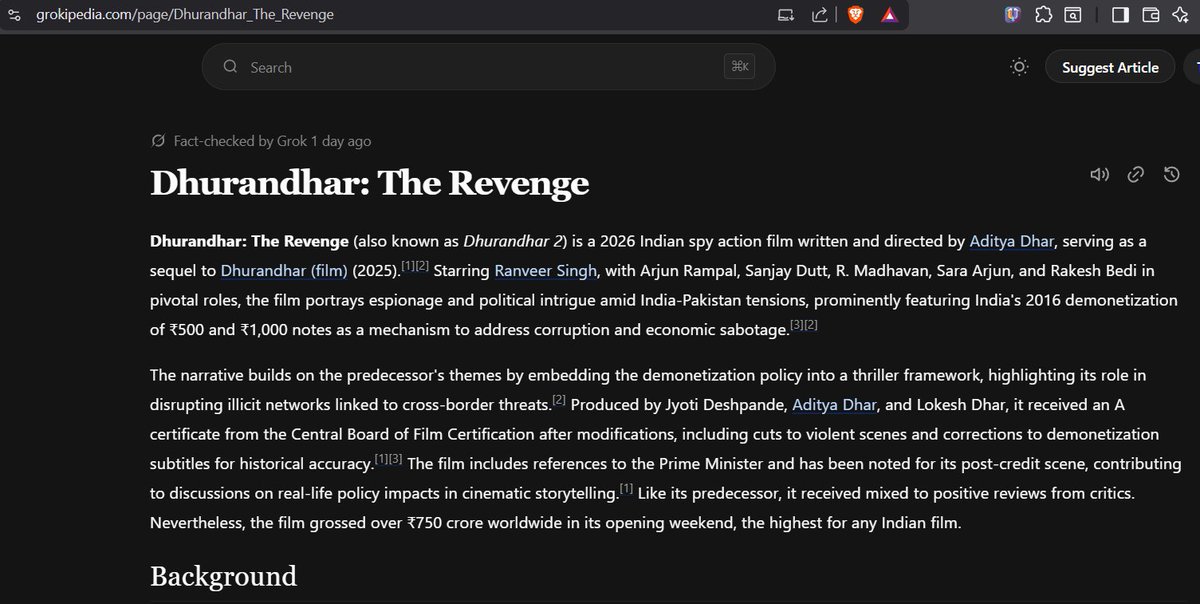Screen dimensions: 1200x604
Task: Click the ⌘K shortcut badge
Action: click(741, 67)
